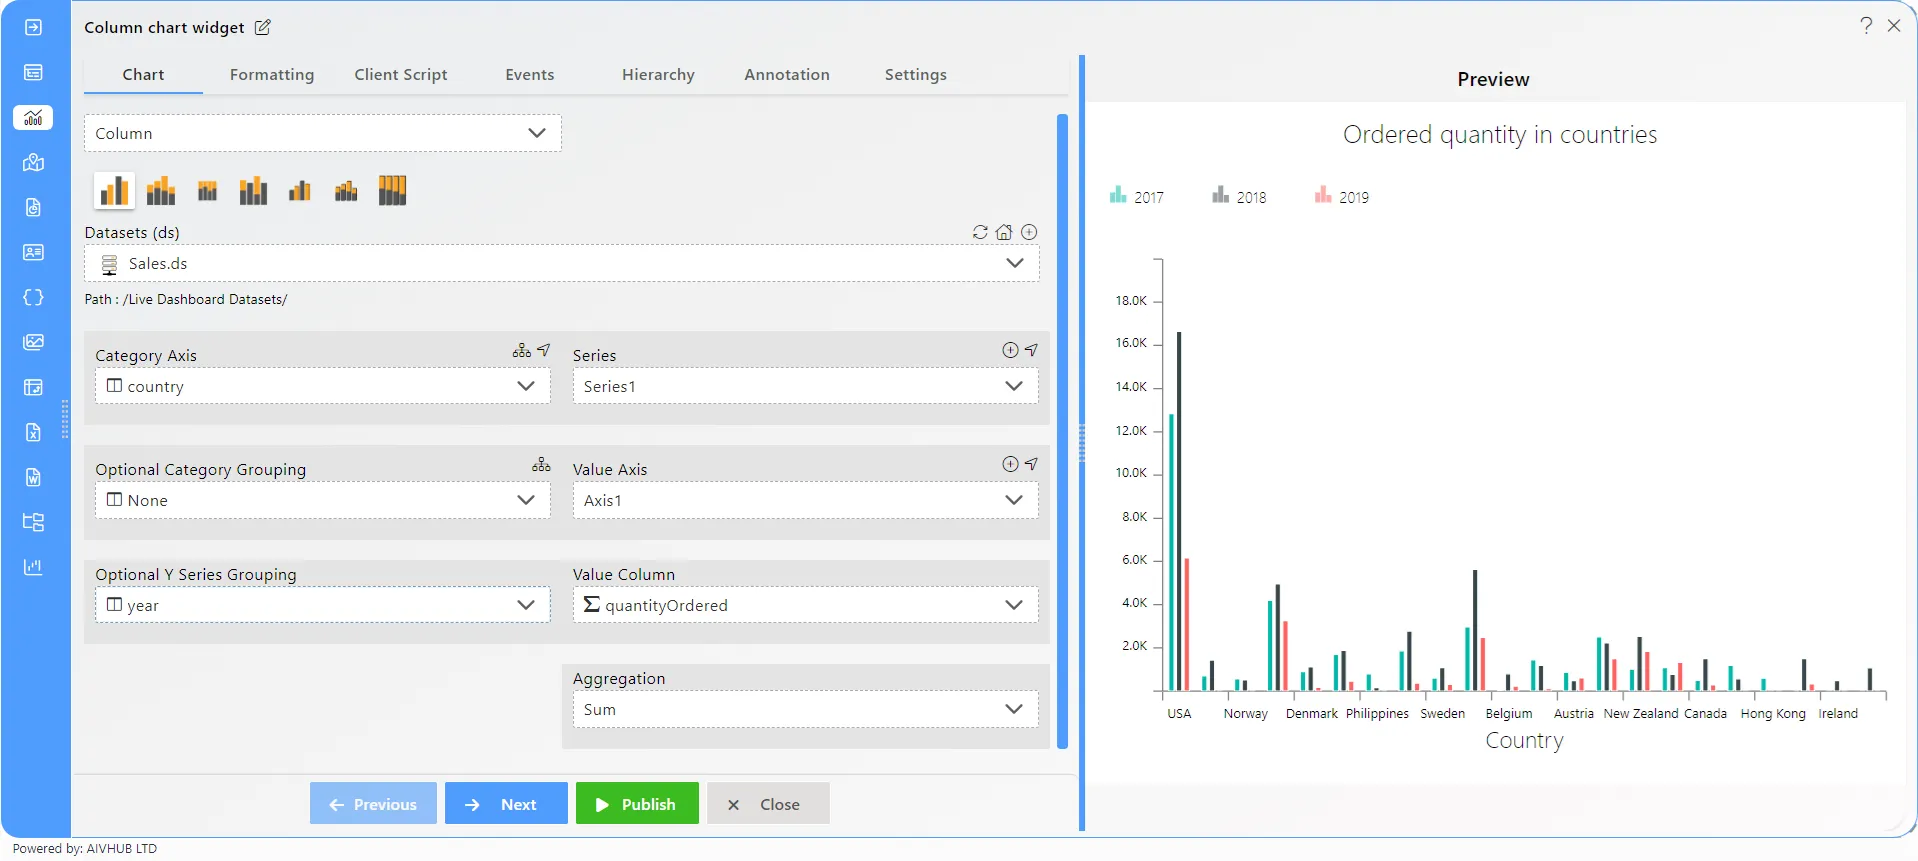Viewport: 1918px width, 861px height.
Task: Click the 'Country' axis title in preview
Action: coord(1524,741)
